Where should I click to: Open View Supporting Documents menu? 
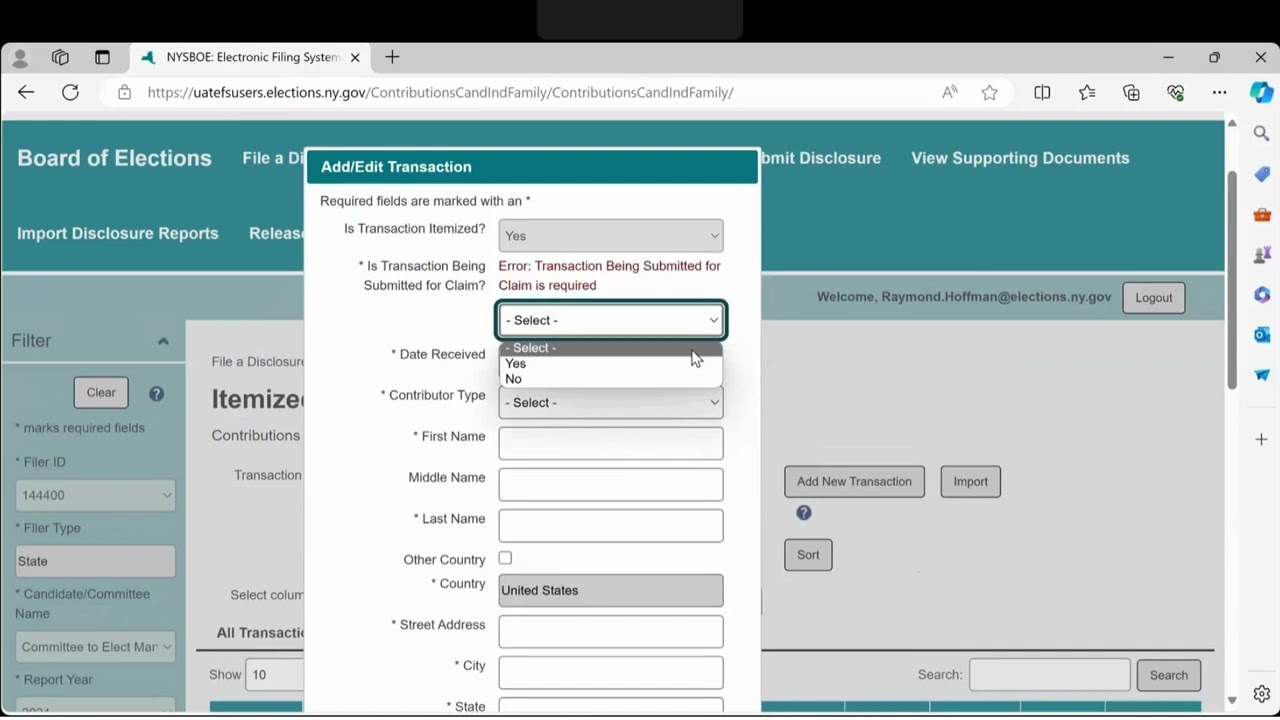(x=1020, y=158)
